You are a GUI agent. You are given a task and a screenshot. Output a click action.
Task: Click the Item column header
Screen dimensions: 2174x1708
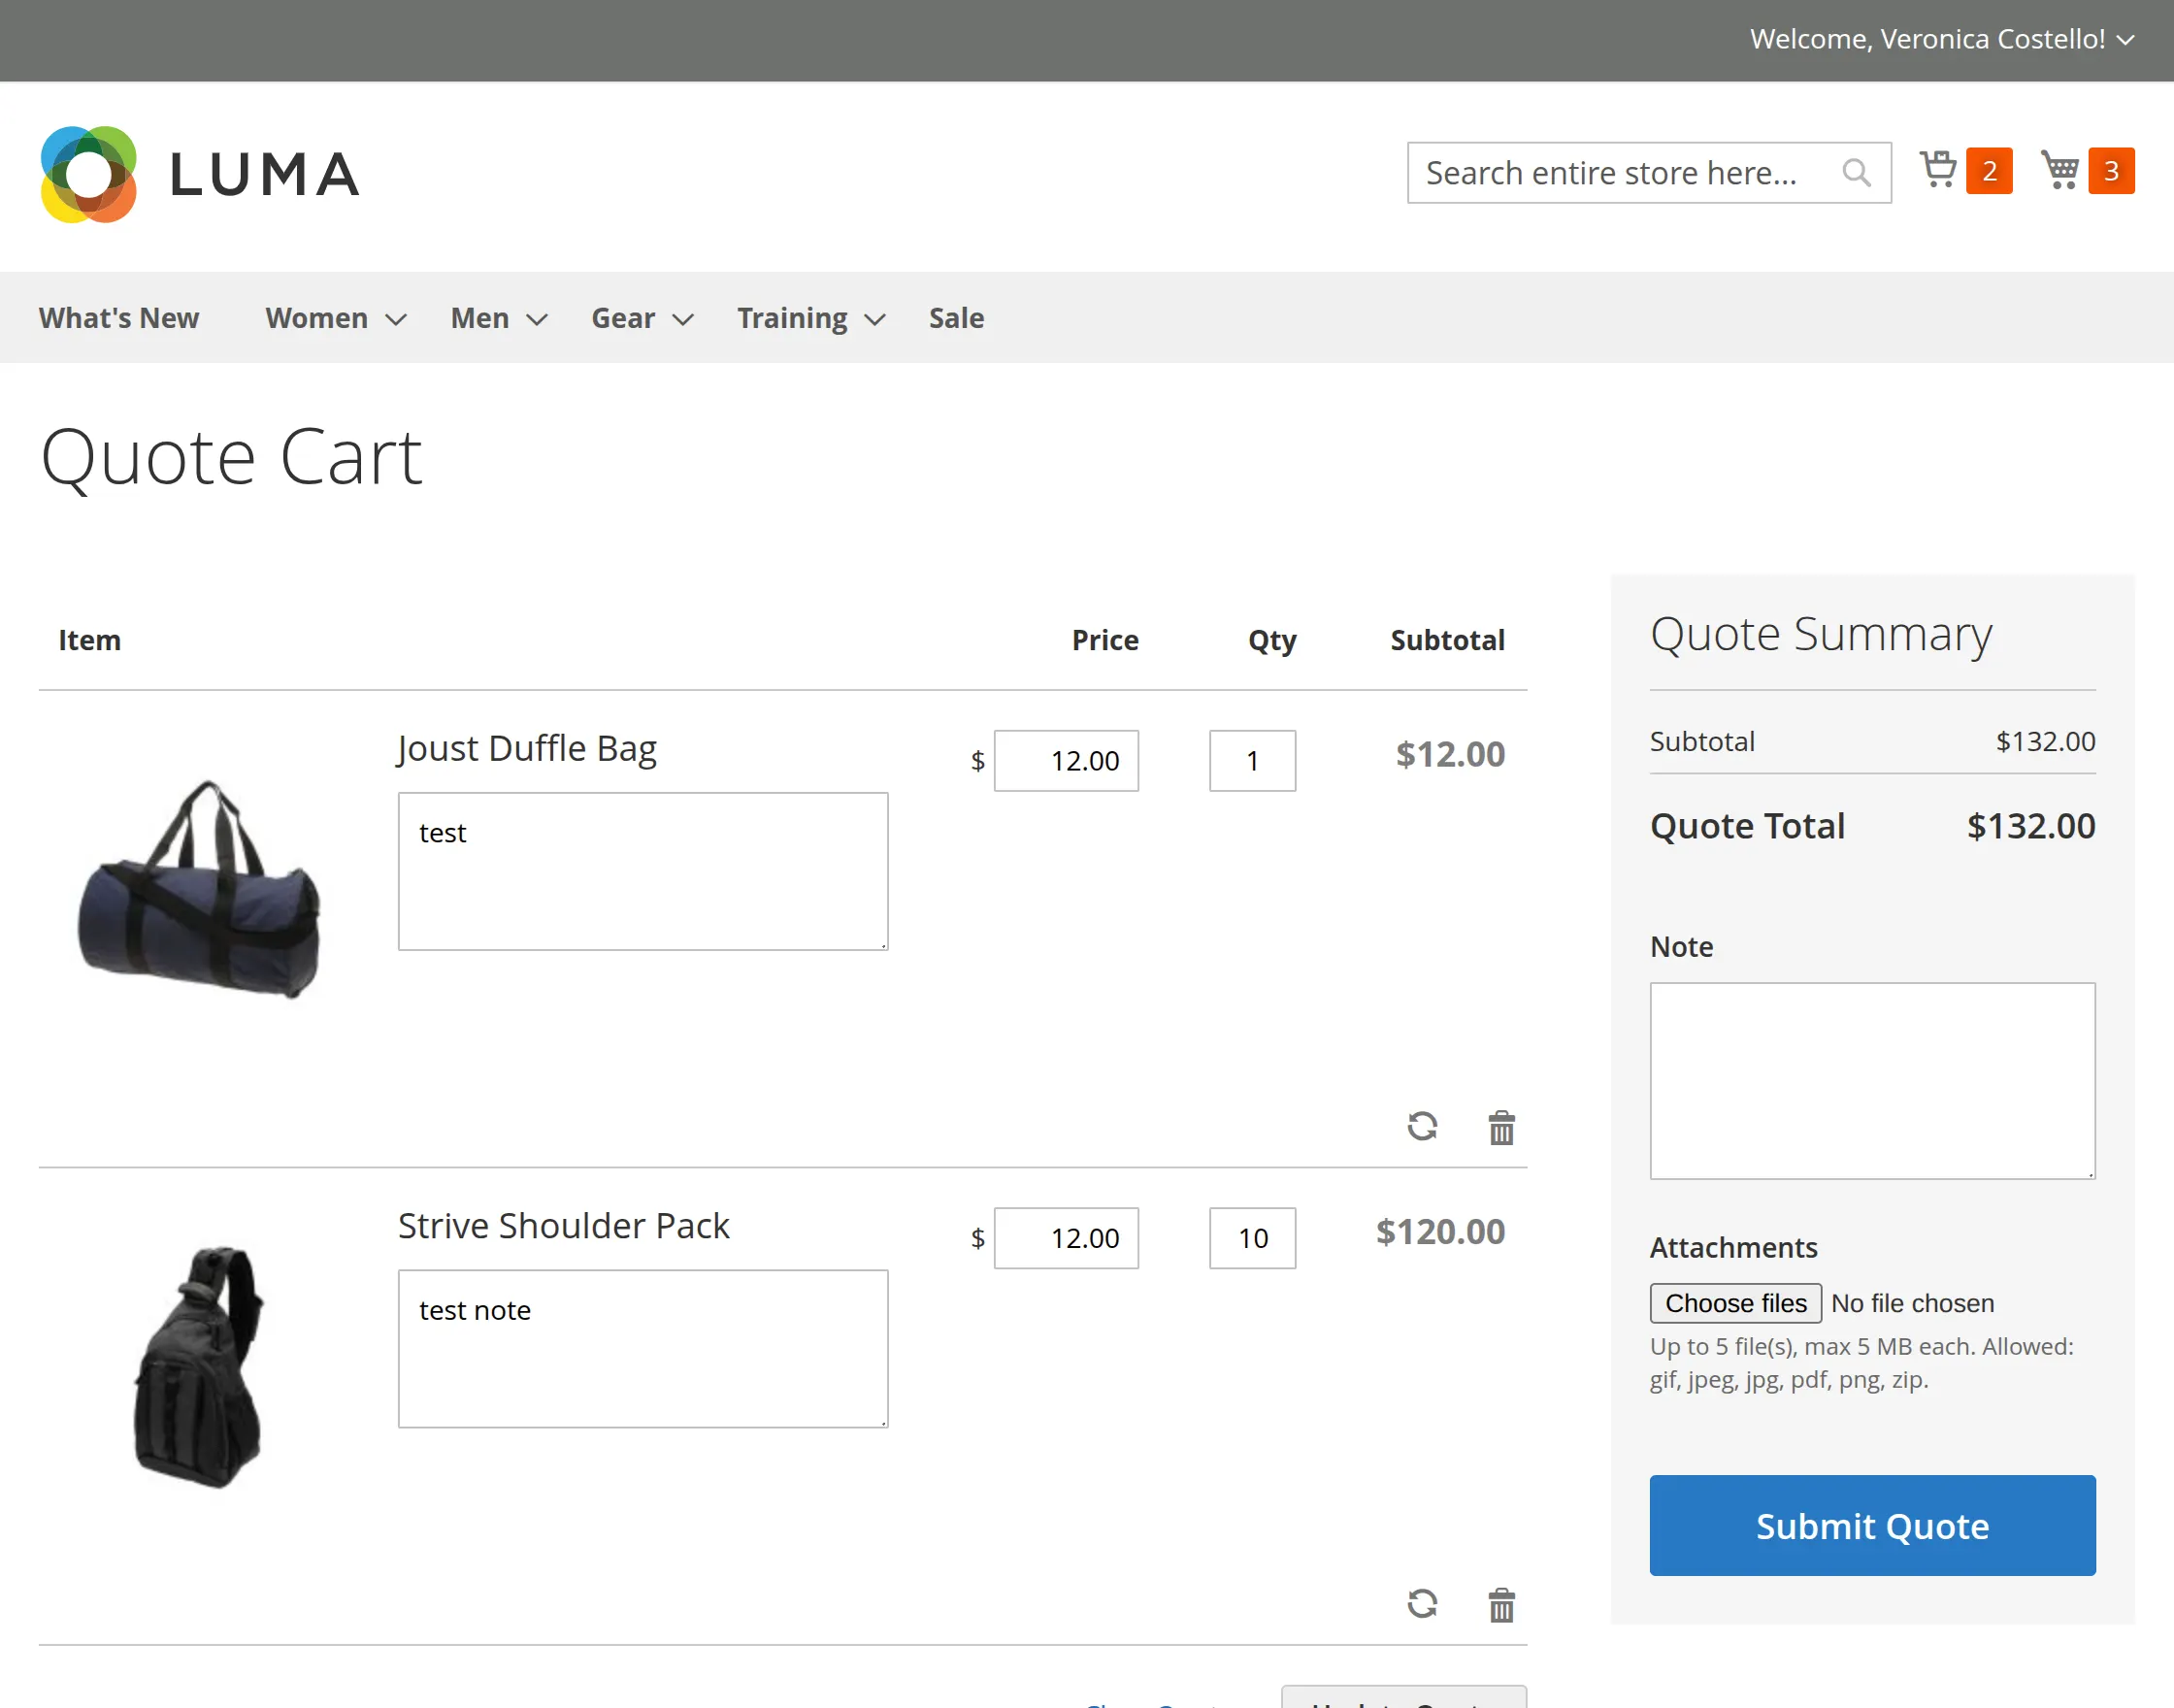pos(90,640)
